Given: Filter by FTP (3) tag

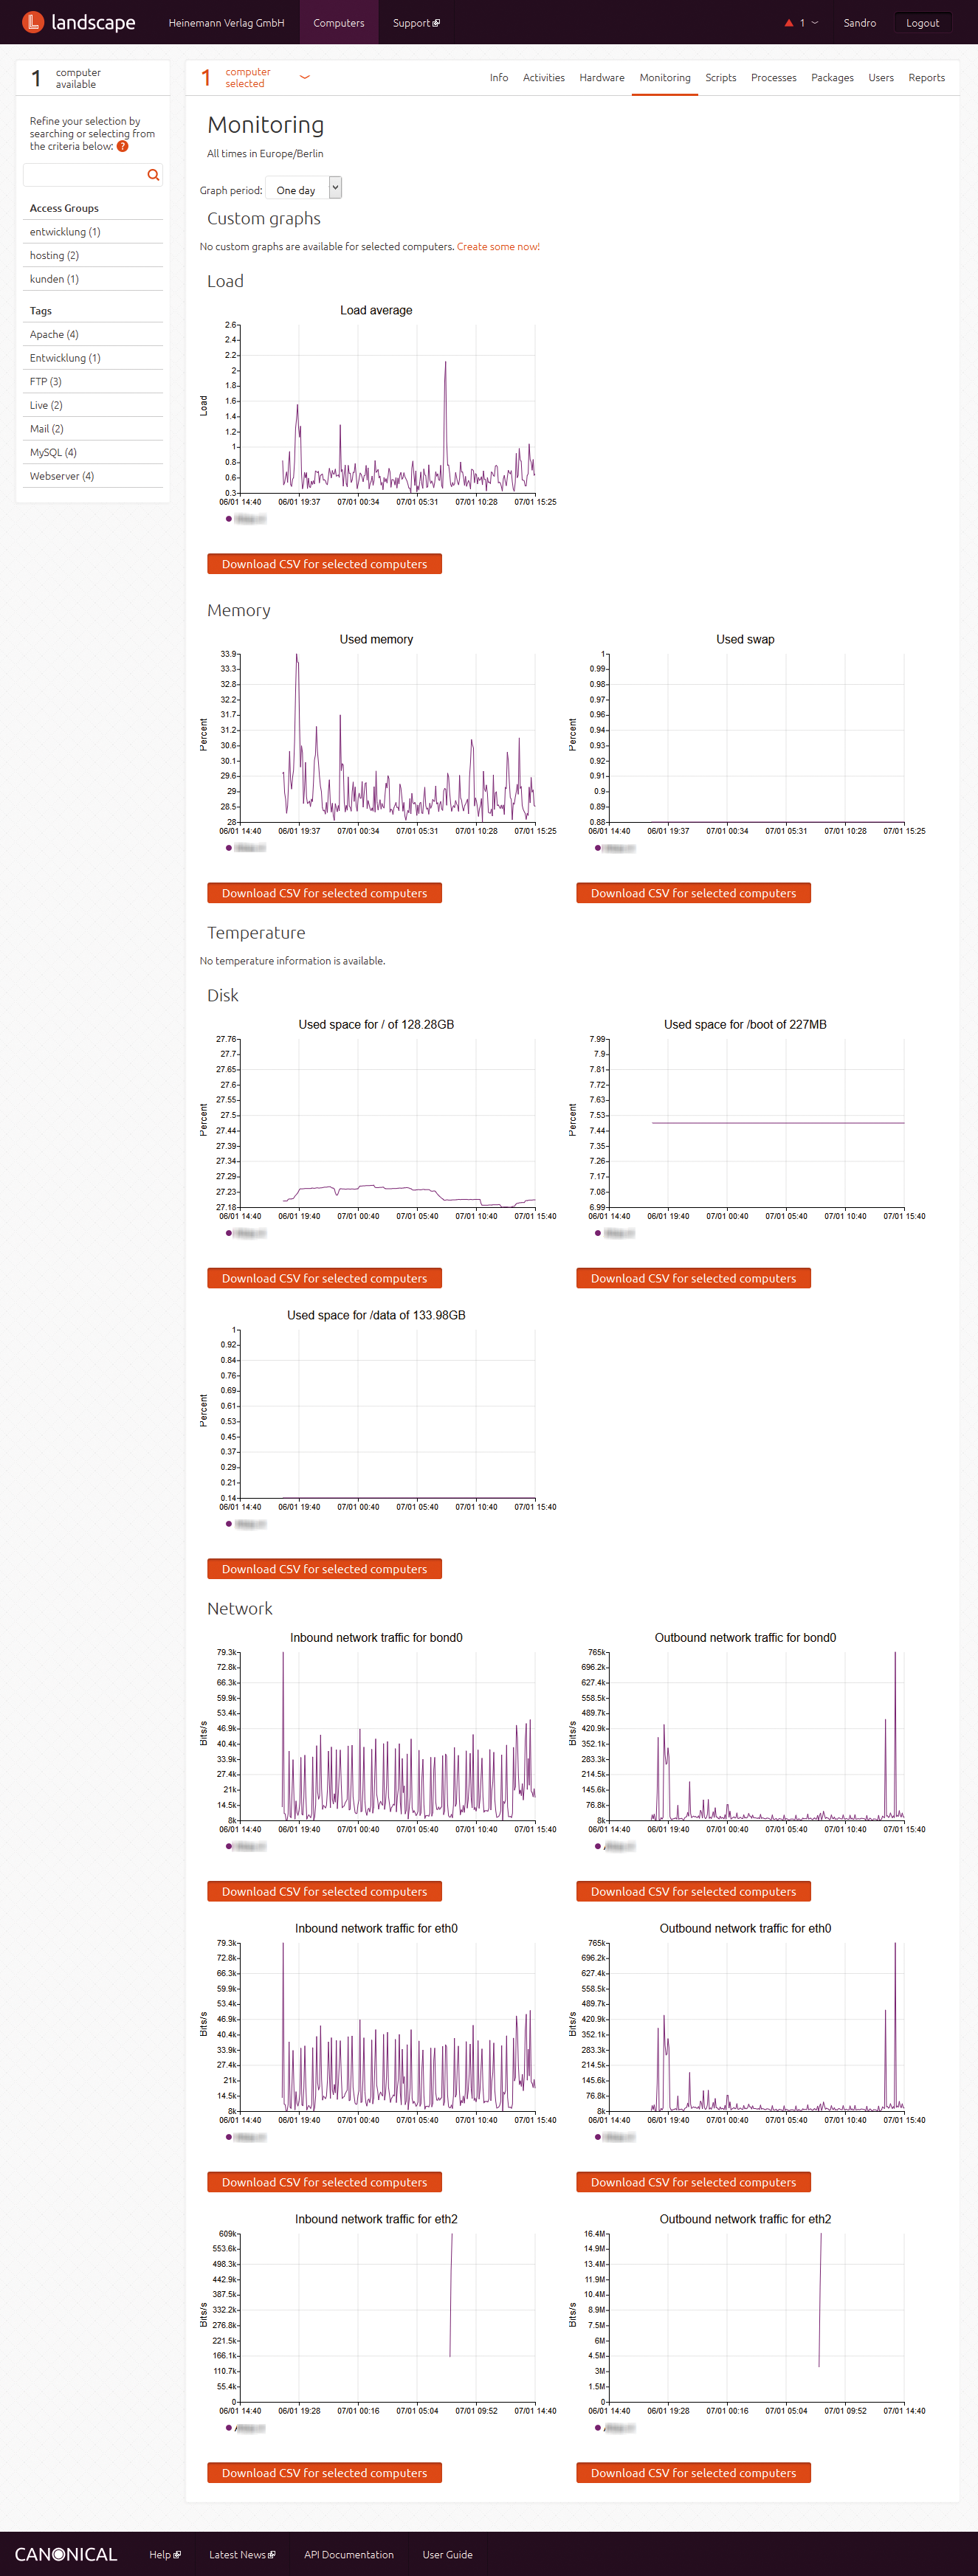Looking at the screenshot, I should pyautogui.click(x=45, y=382).
